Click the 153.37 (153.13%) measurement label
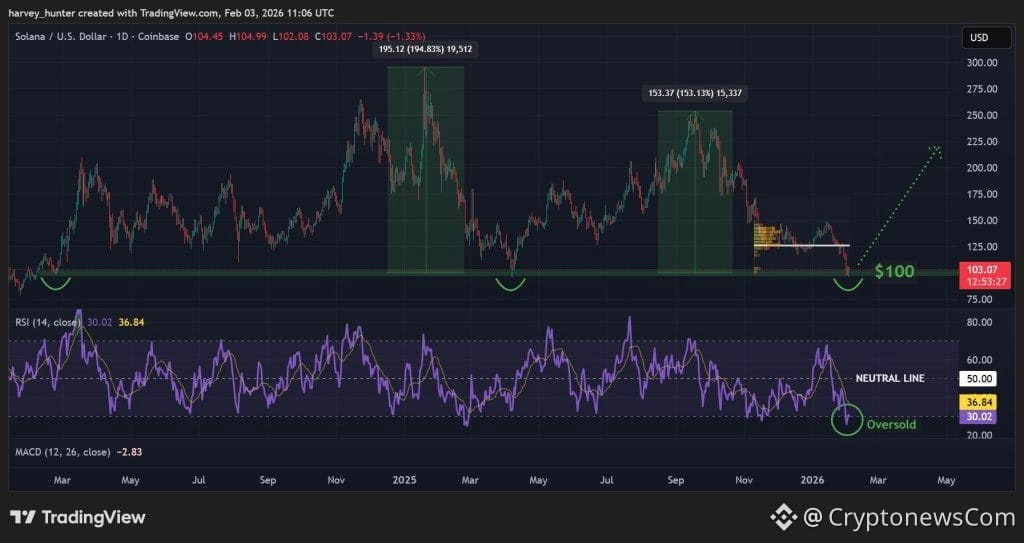 pyautogui.click(x=695, y=93)
